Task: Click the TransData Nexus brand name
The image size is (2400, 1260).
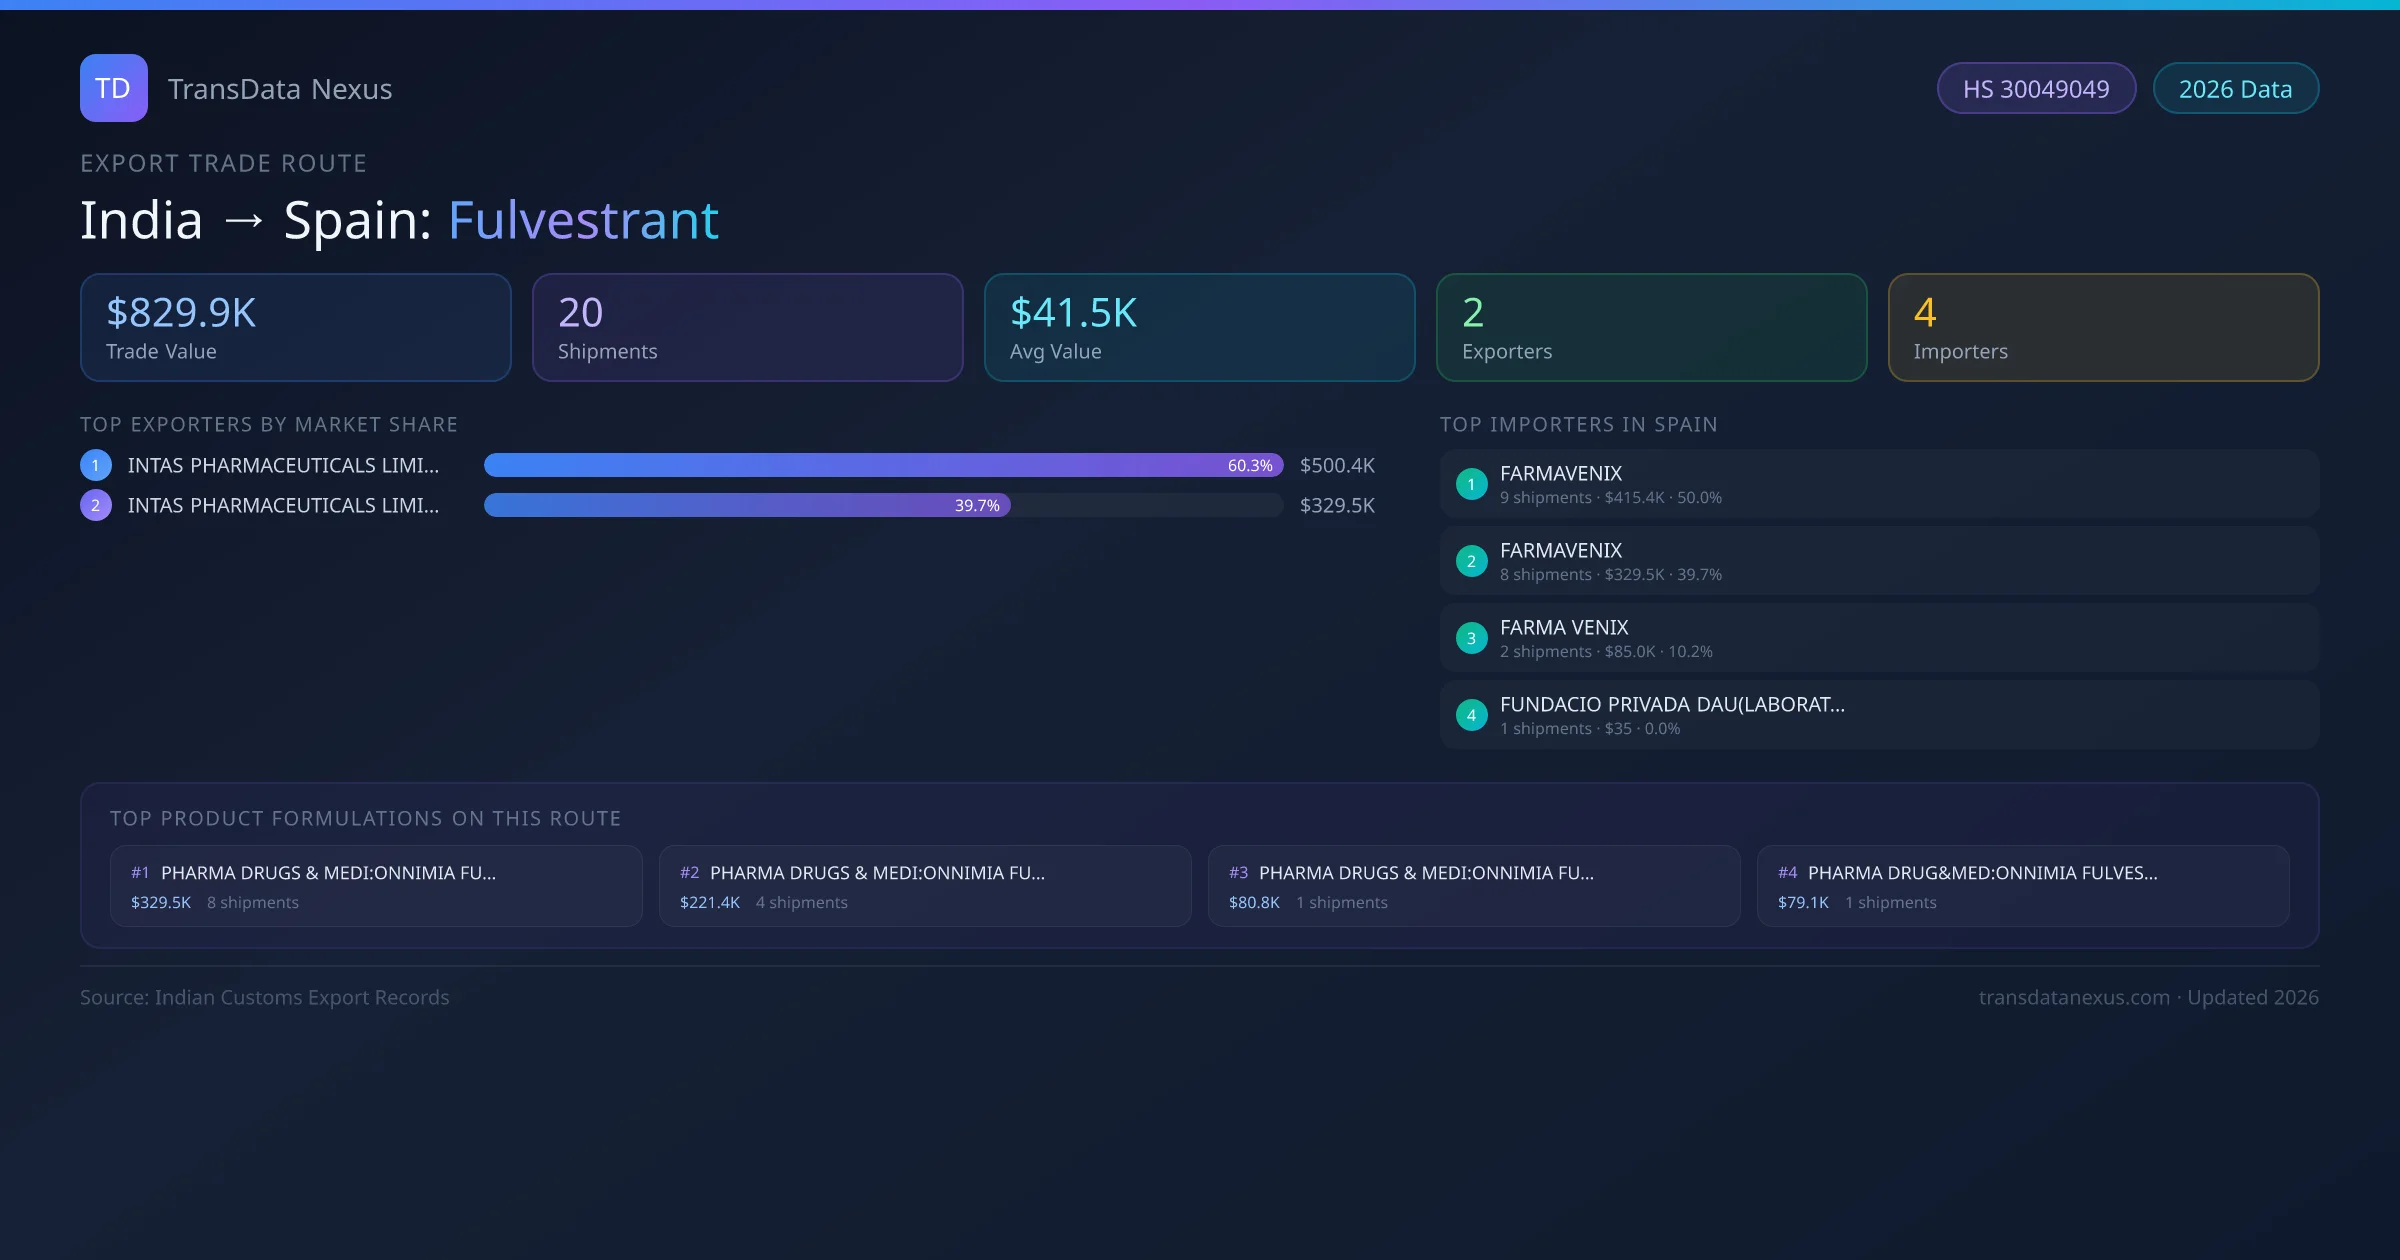Action: click(x=280, y=89)
